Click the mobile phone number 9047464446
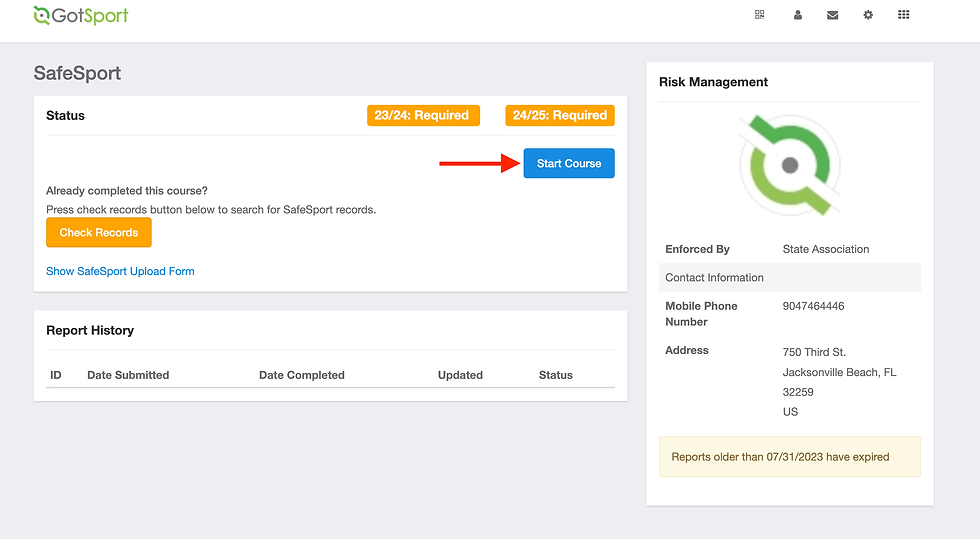The image size is (980, 539). pos(813,306)
